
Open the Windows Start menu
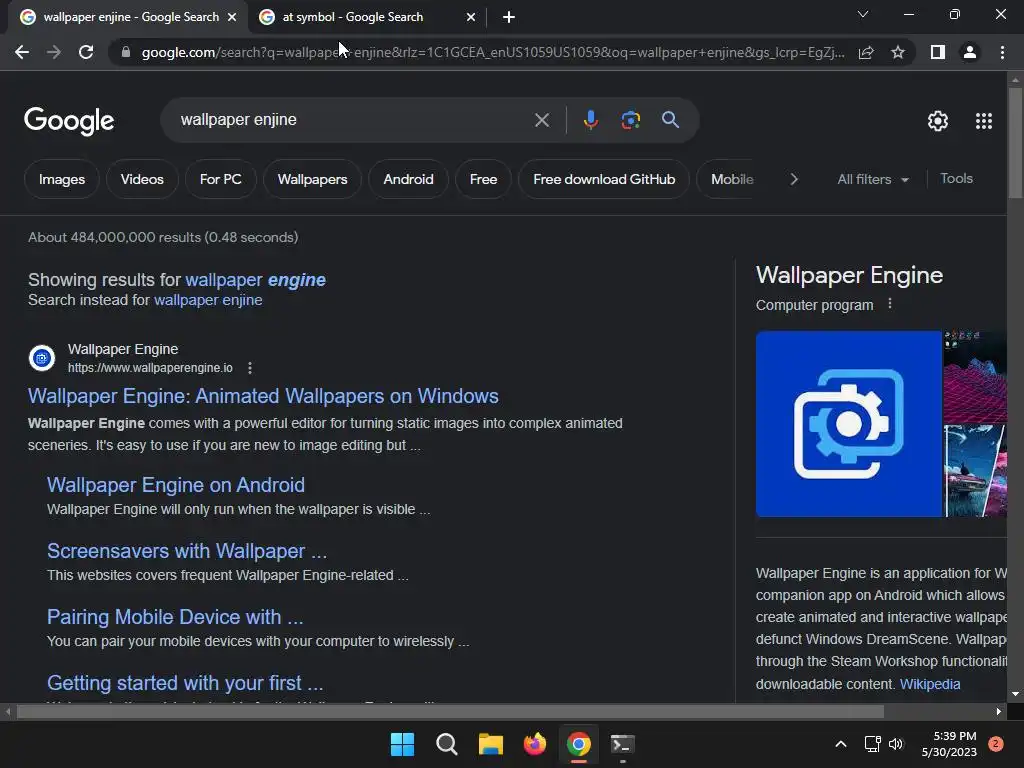point(402,744)
